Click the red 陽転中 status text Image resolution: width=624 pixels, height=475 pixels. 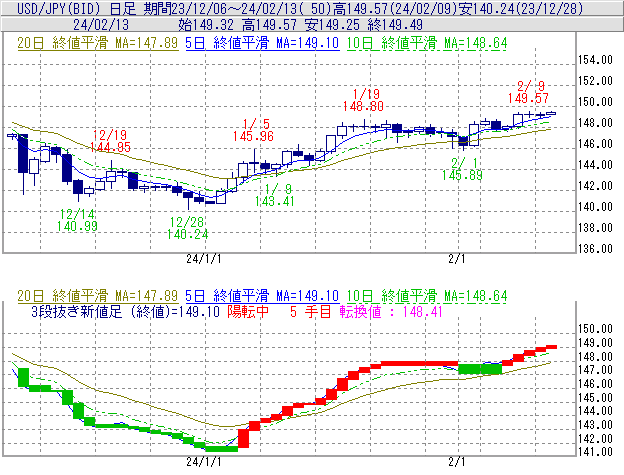248,312
